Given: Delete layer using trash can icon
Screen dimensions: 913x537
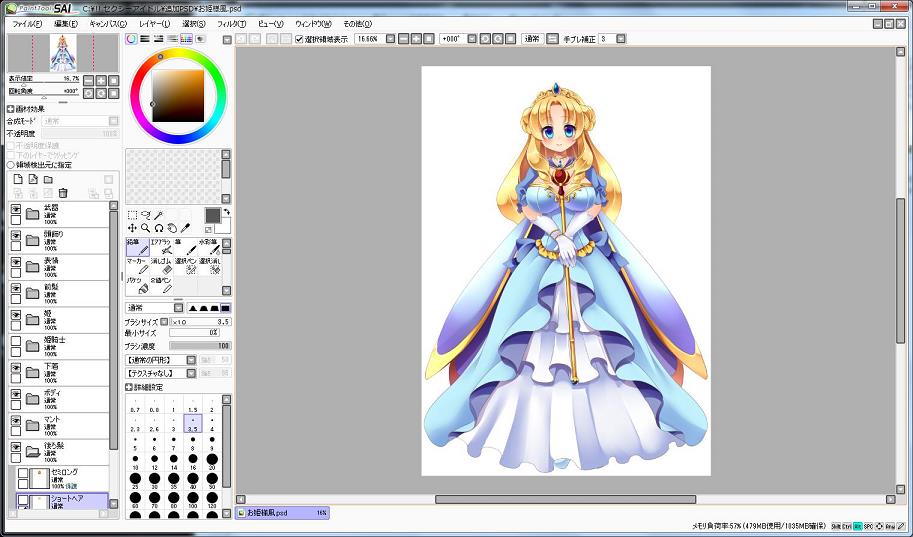Looking at the screenshot, I should (63, 193).
